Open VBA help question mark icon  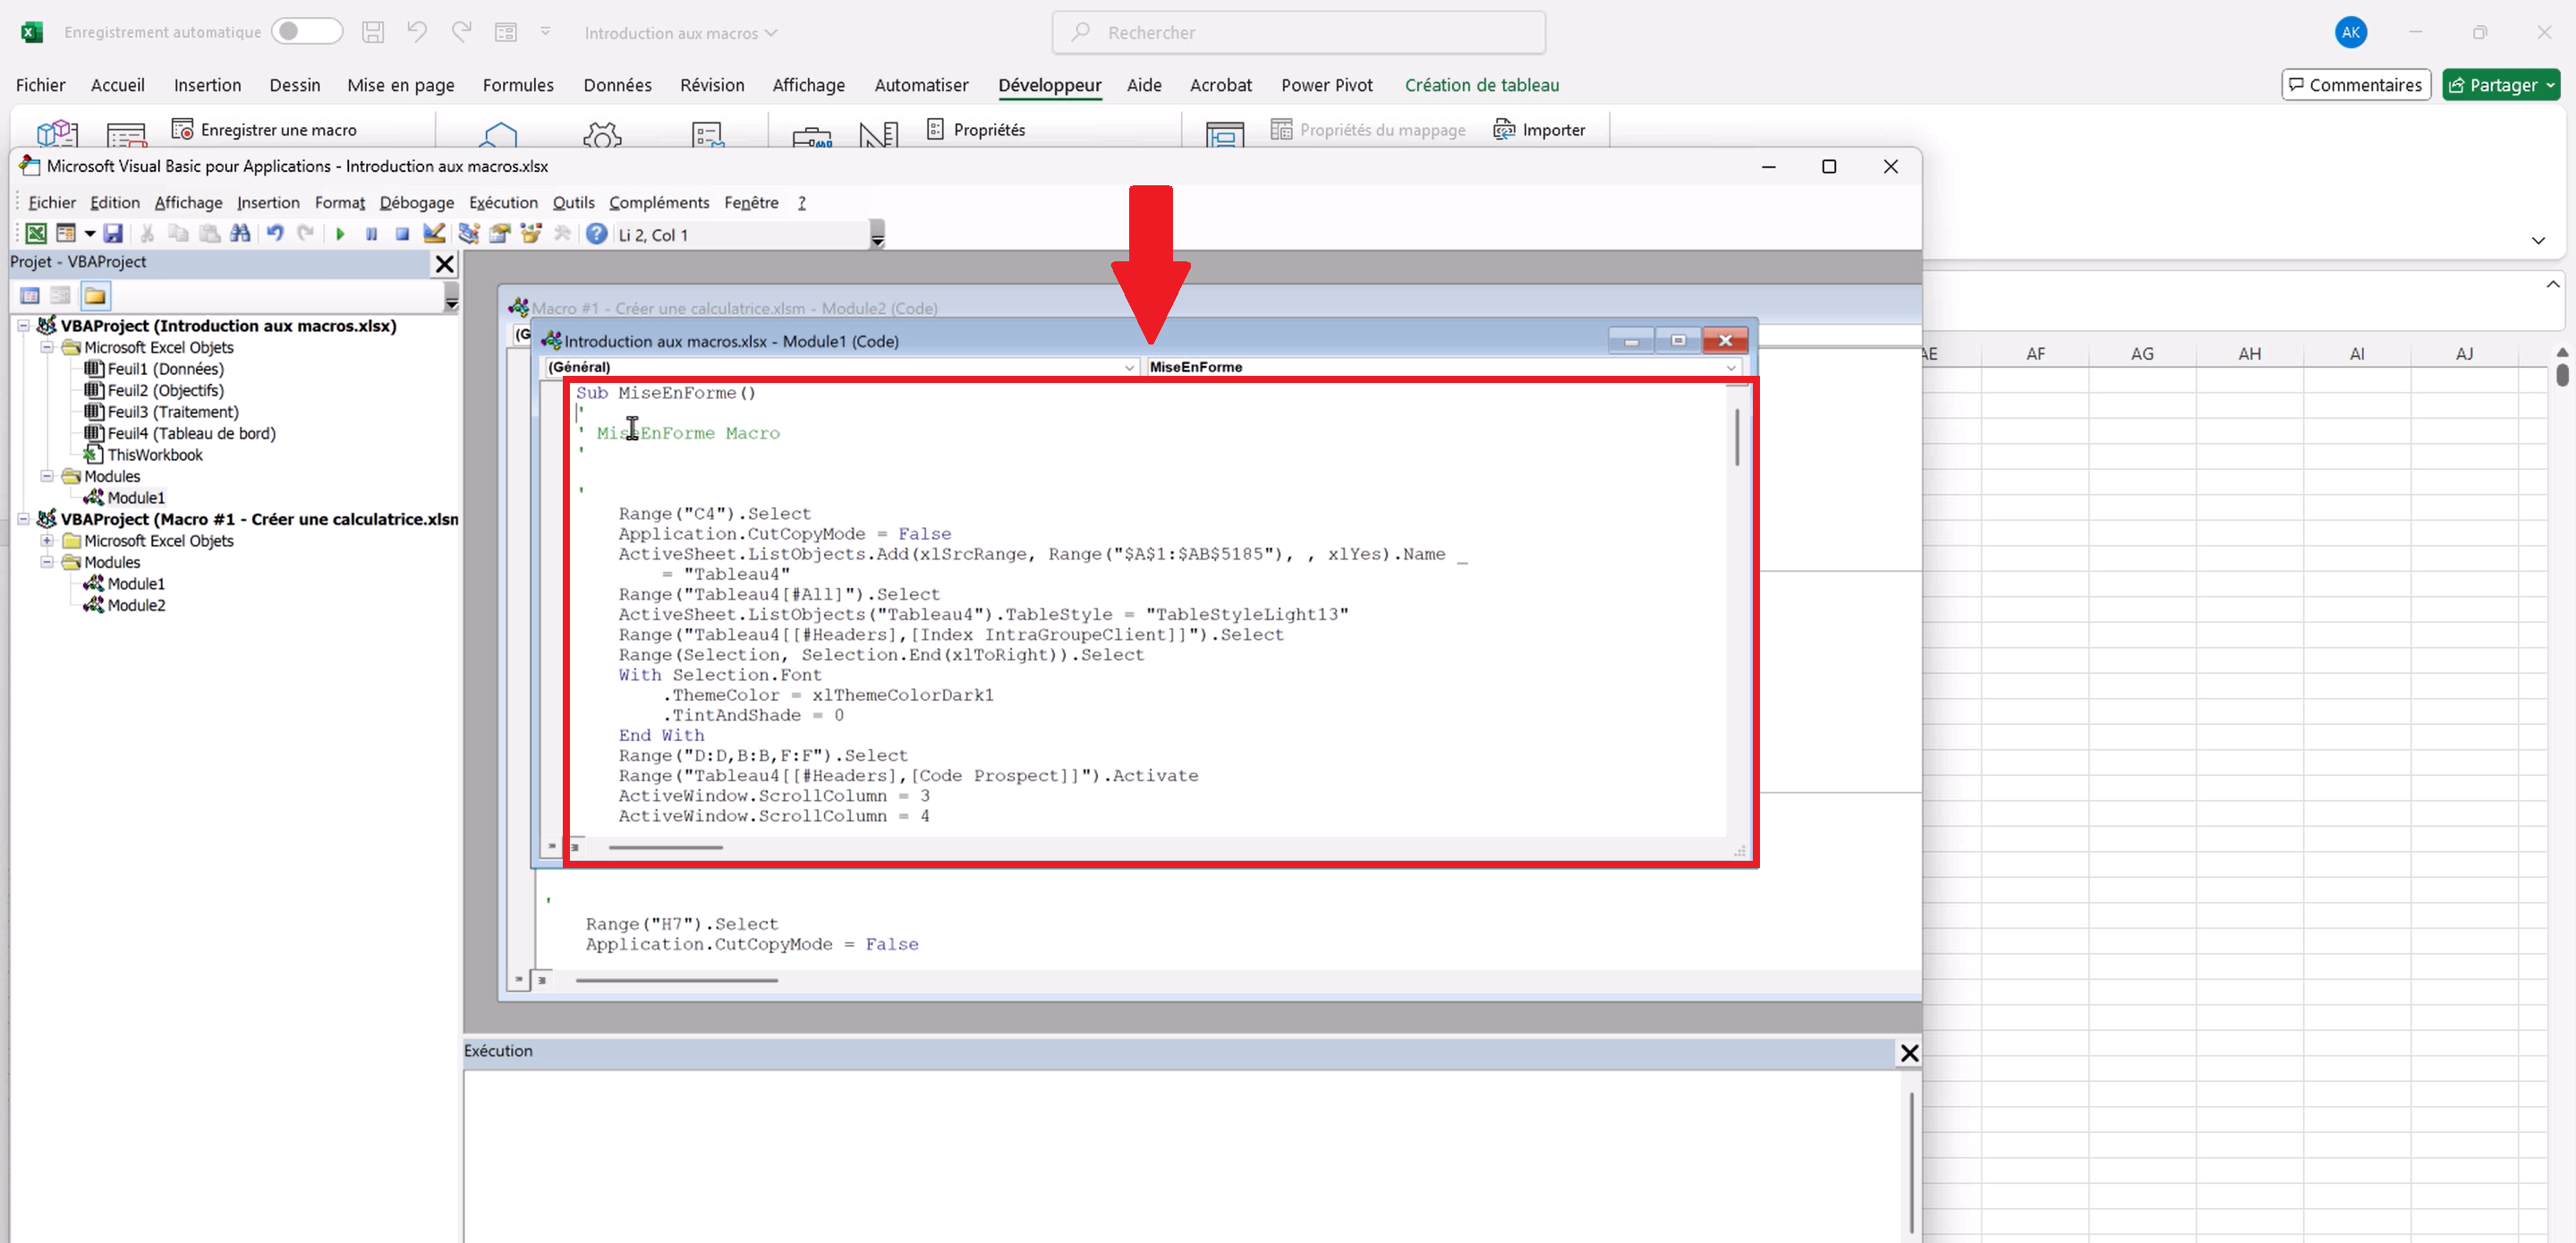point(596,234)
